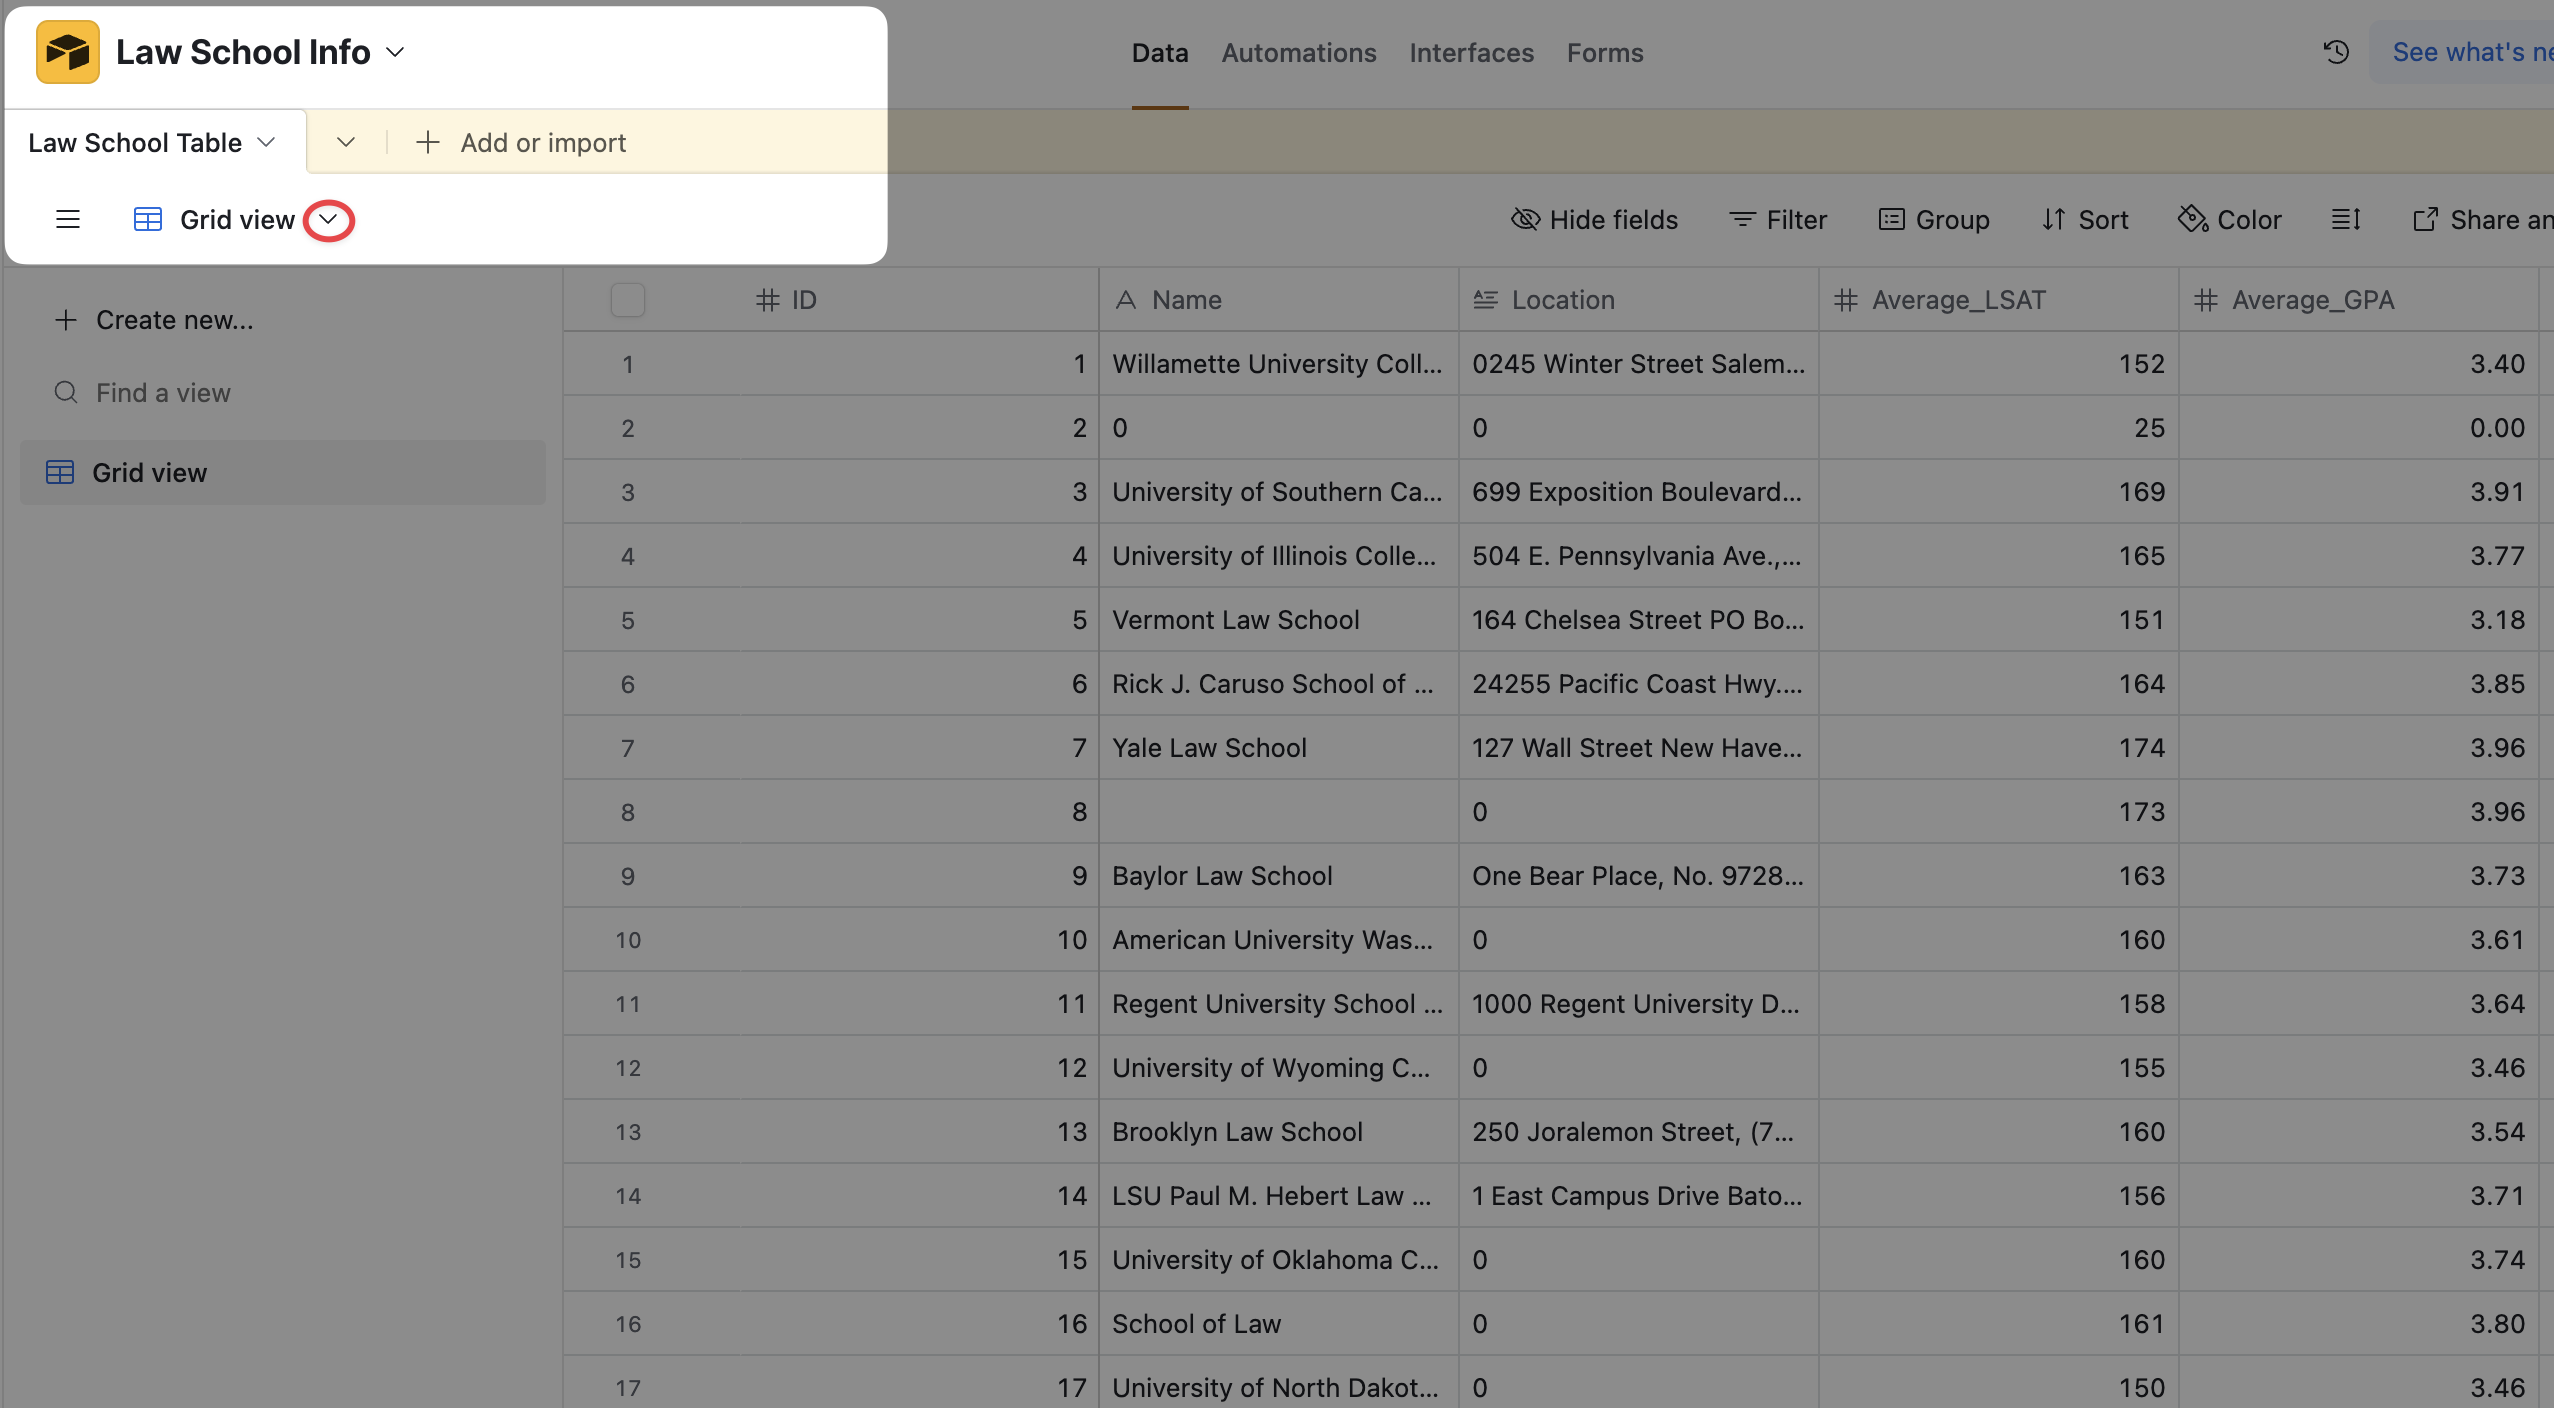Switch to the Data tab
This screenshot has height=1408, width=2554.
tap(1160, 52)
